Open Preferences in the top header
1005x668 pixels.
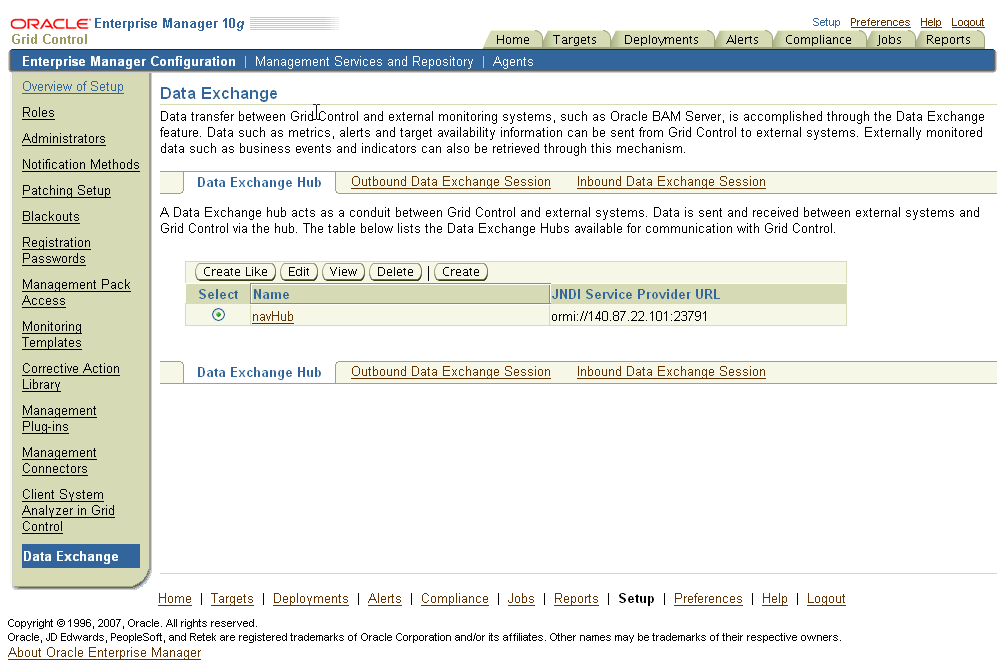click(x=879, y=22)
